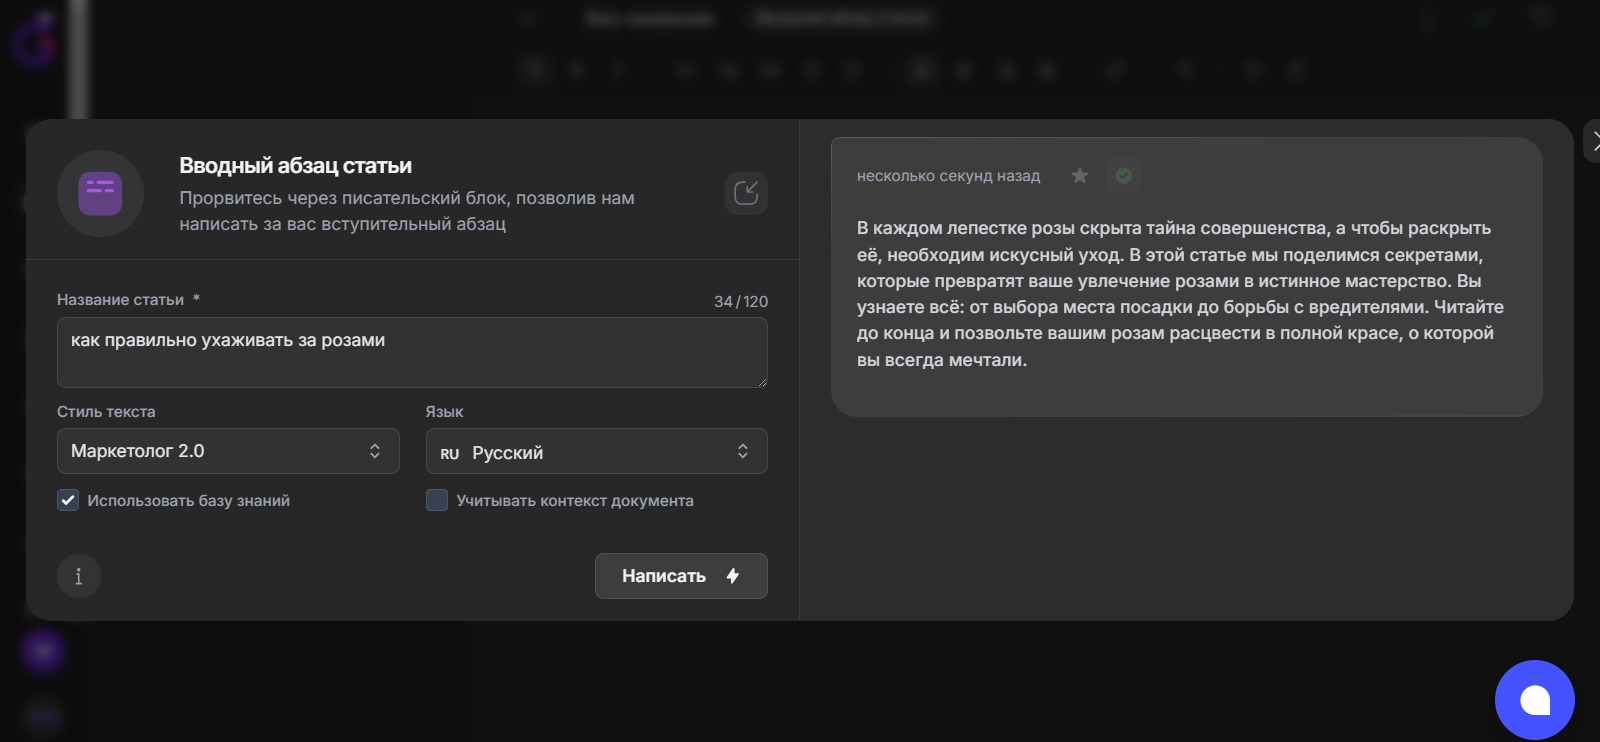Click the purple circle icon in left sidebar
Image resolution: width=1600 pixels, height=742 pixels.
pos(43,652)
